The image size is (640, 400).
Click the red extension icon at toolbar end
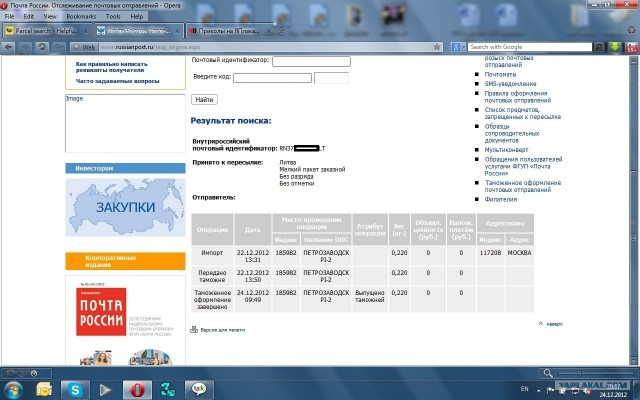coord(632,47)
